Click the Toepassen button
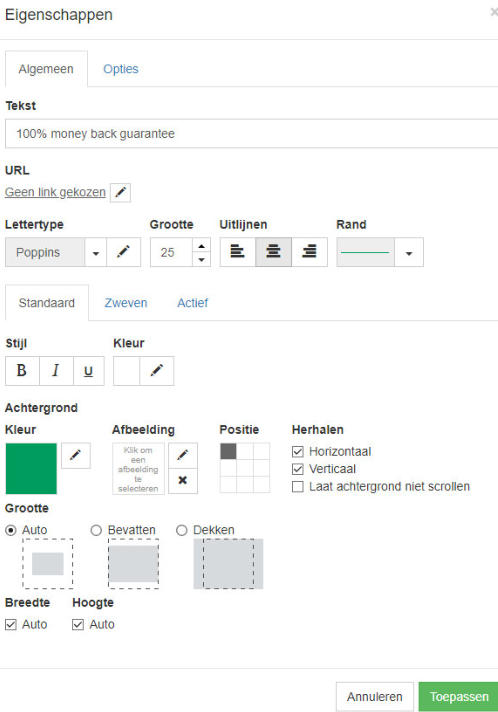Viewport: 498px width, 712px height. [459, 697]
